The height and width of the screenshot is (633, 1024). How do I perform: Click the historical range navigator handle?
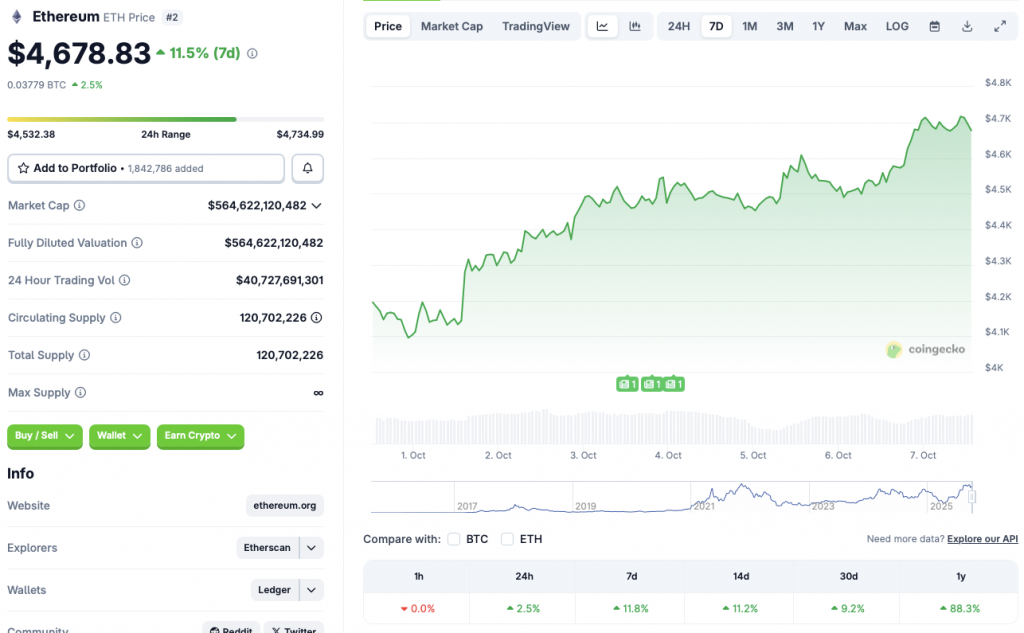[970, 496]
